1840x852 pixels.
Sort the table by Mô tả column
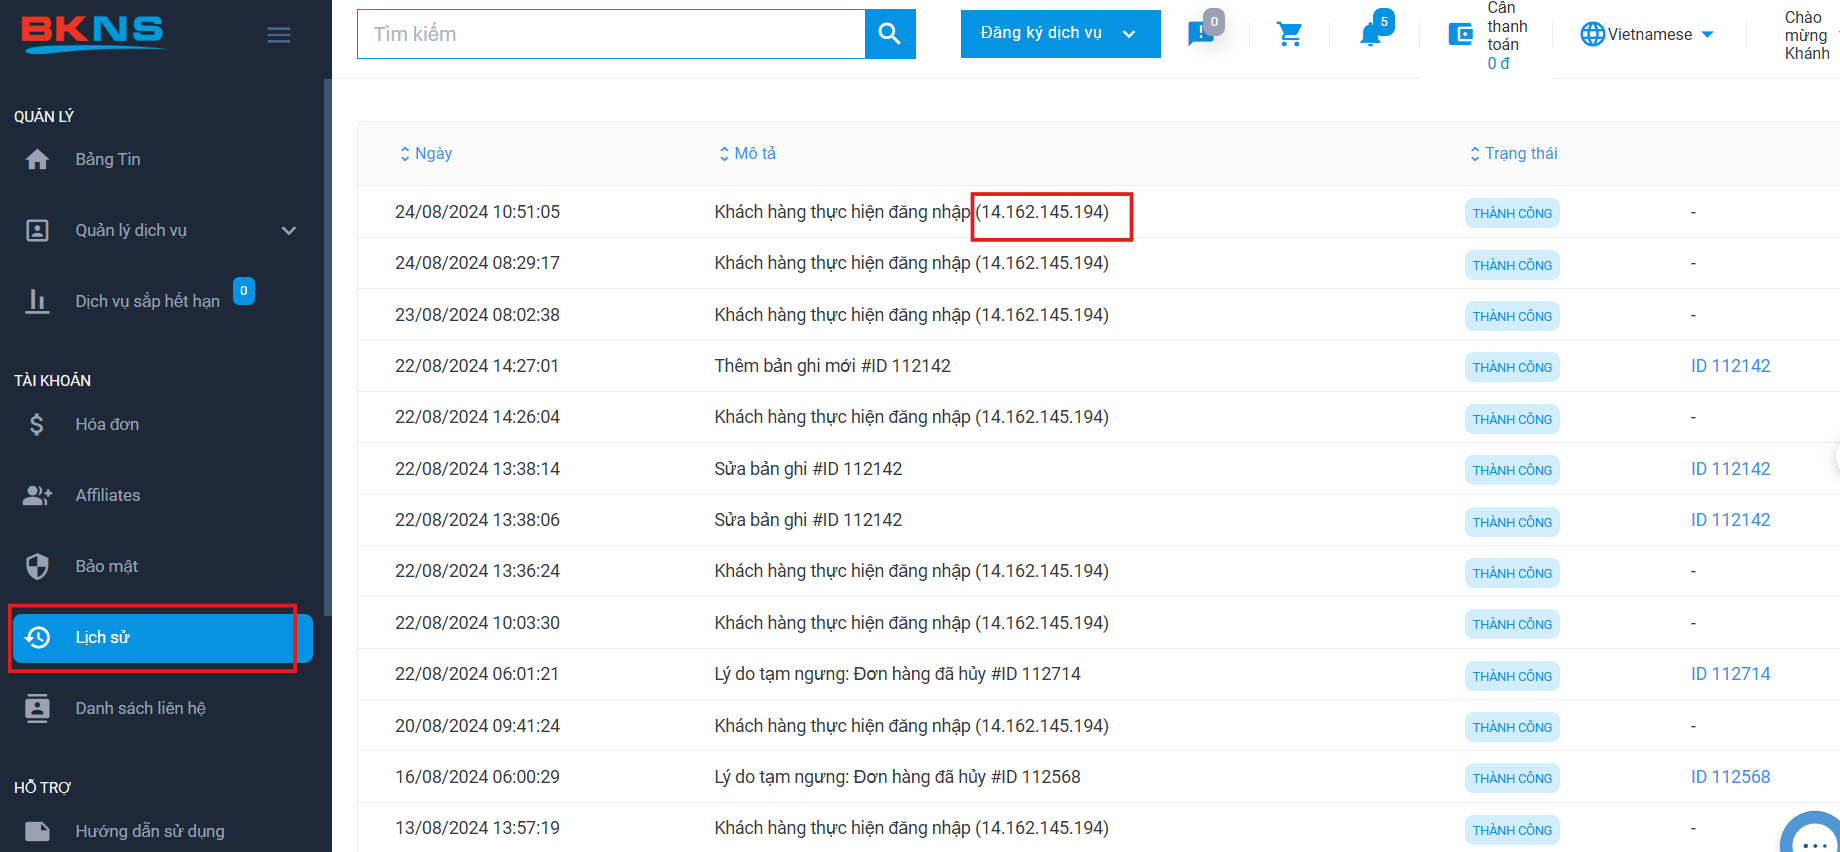(747, 153)
